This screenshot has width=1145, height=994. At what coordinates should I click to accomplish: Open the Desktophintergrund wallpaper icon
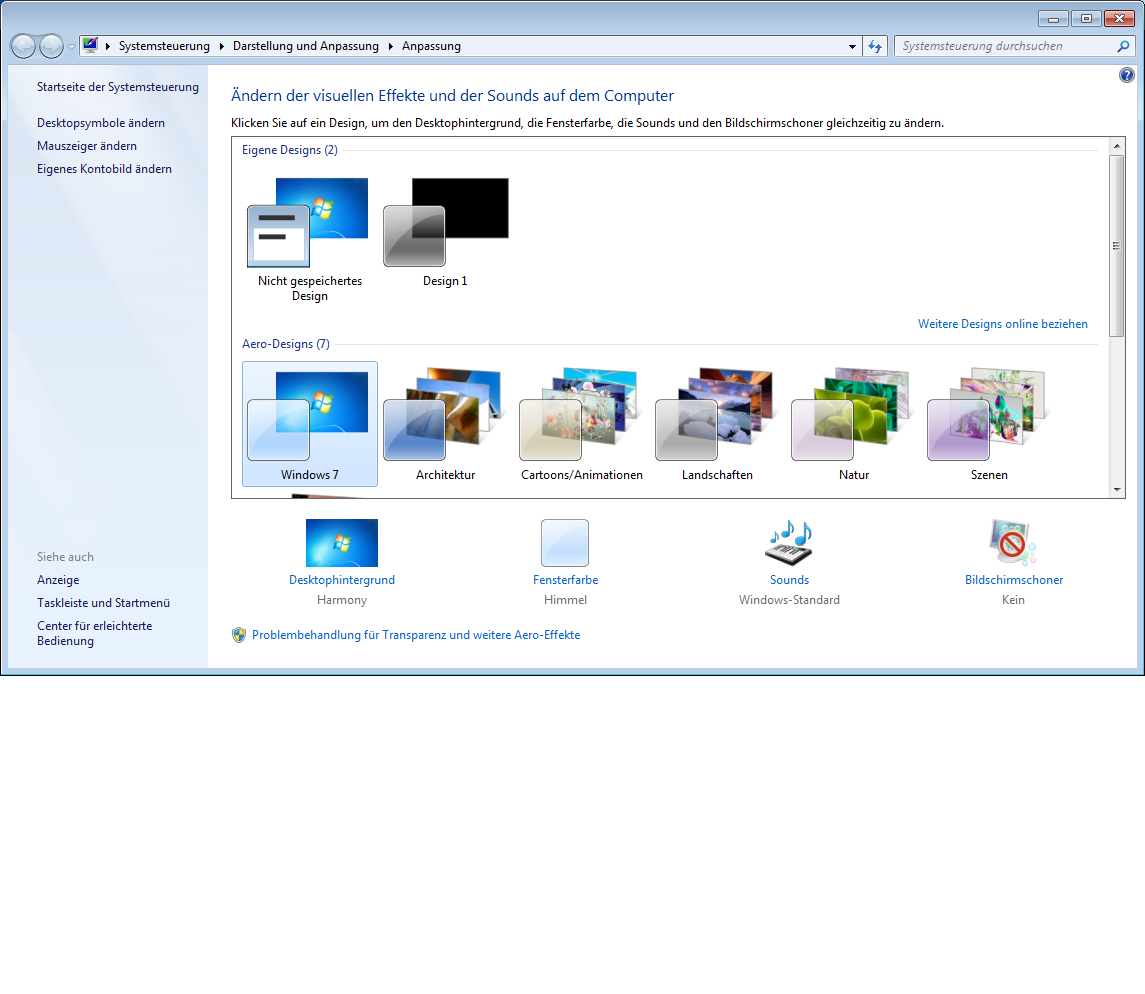click(342, 543)
